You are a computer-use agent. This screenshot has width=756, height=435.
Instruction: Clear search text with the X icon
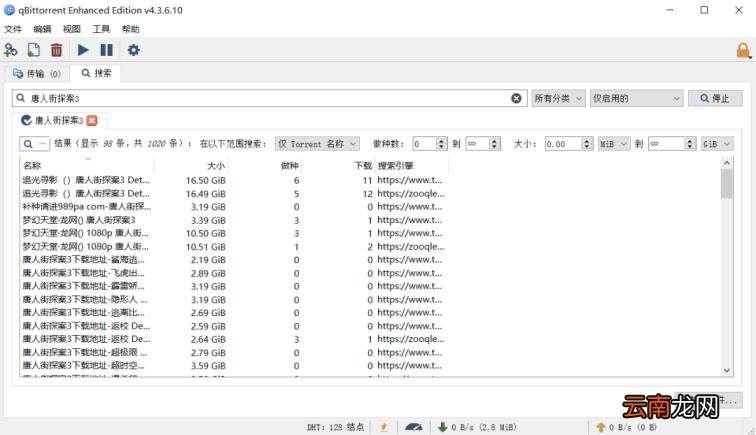516,98
